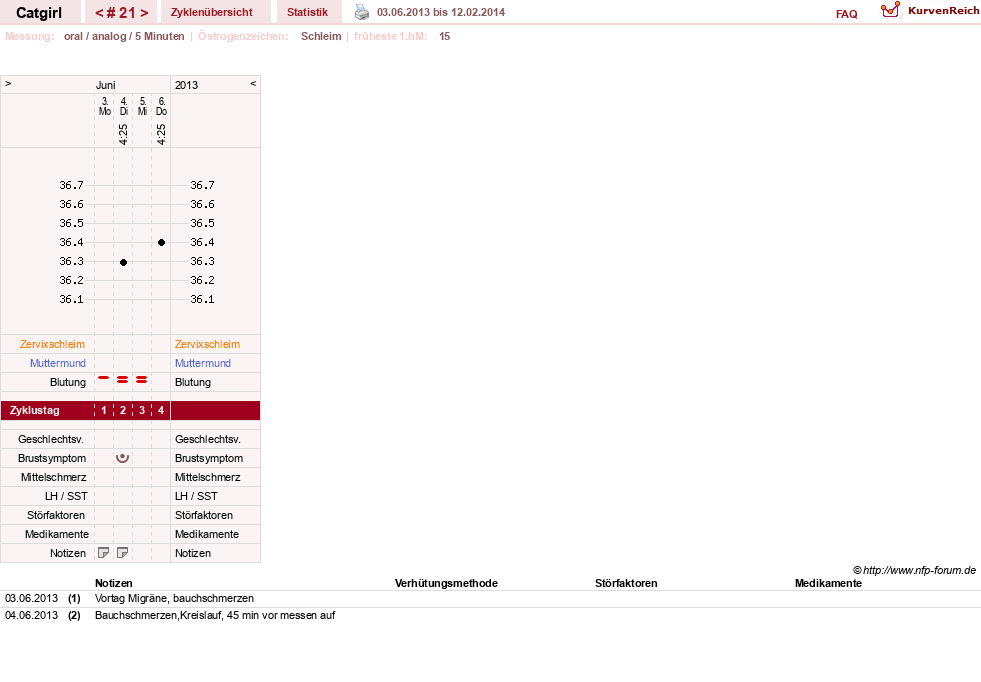
Task: Click the bleeding mark on 5 June
Action: [x=142, y=380]
